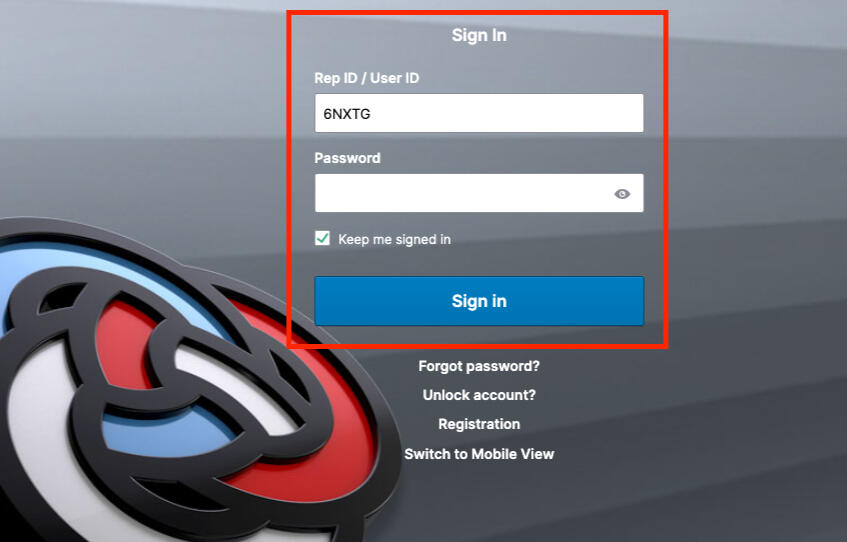Focus the empty Password input field
The height and width of the screenshot is (542, 847).
(x=479, y=193)
